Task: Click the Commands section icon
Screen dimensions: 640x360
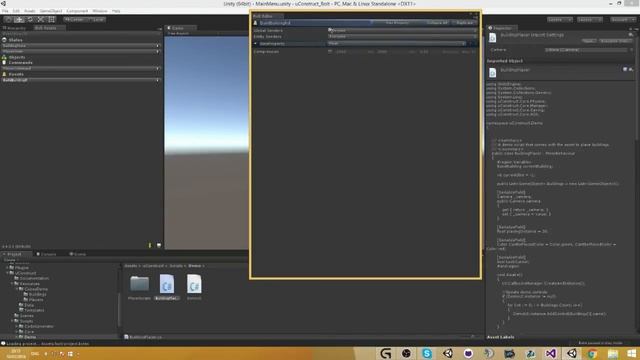Action: tap(4, 62)
